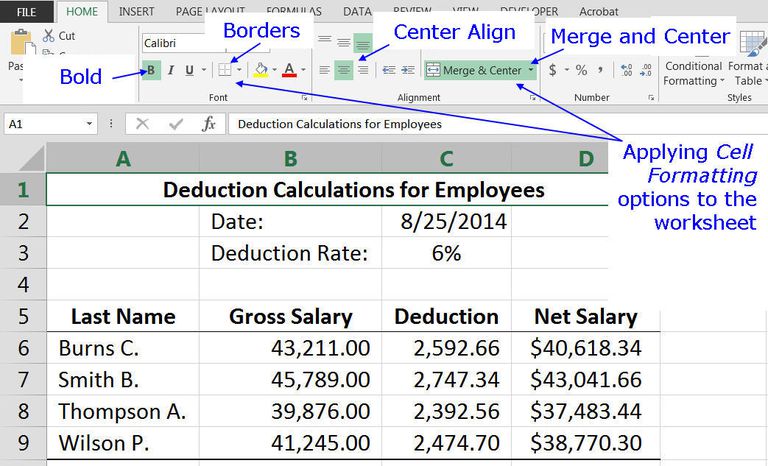Viewport: 768px width, 466px height.
Task: Apply Comma Style icon
Action: 600,70
